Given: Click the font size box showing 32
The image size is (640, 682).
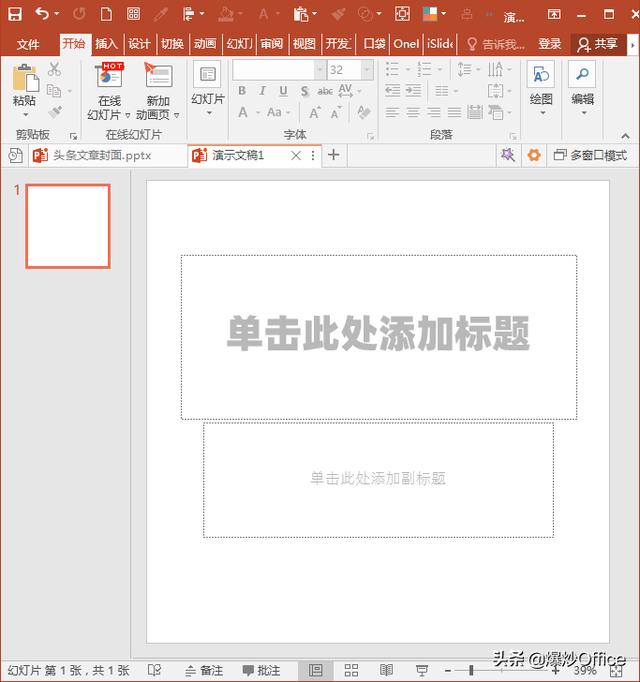Looking at the screenshot, I should click(x=344, y=70).
